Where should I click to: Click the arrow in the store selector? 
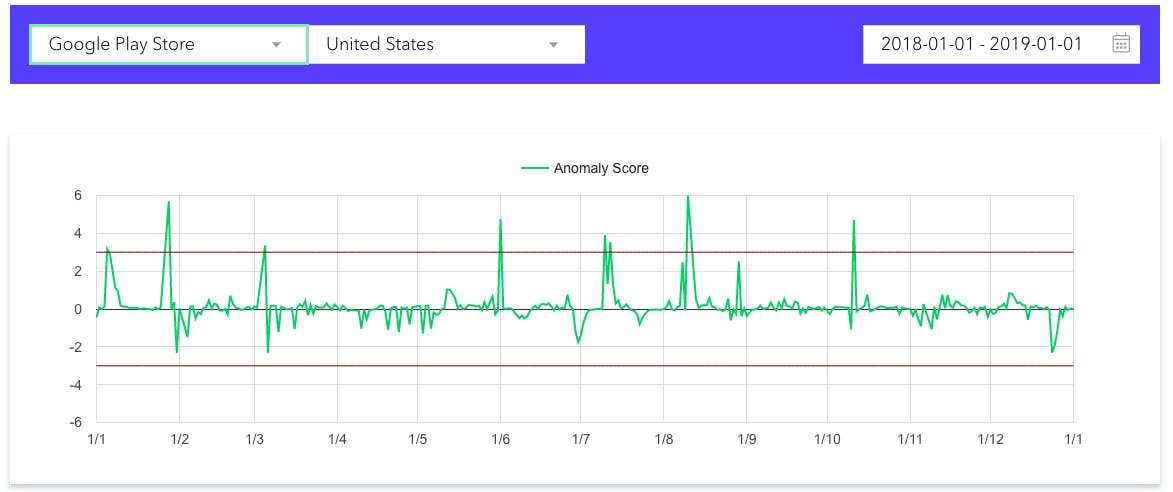277,45
